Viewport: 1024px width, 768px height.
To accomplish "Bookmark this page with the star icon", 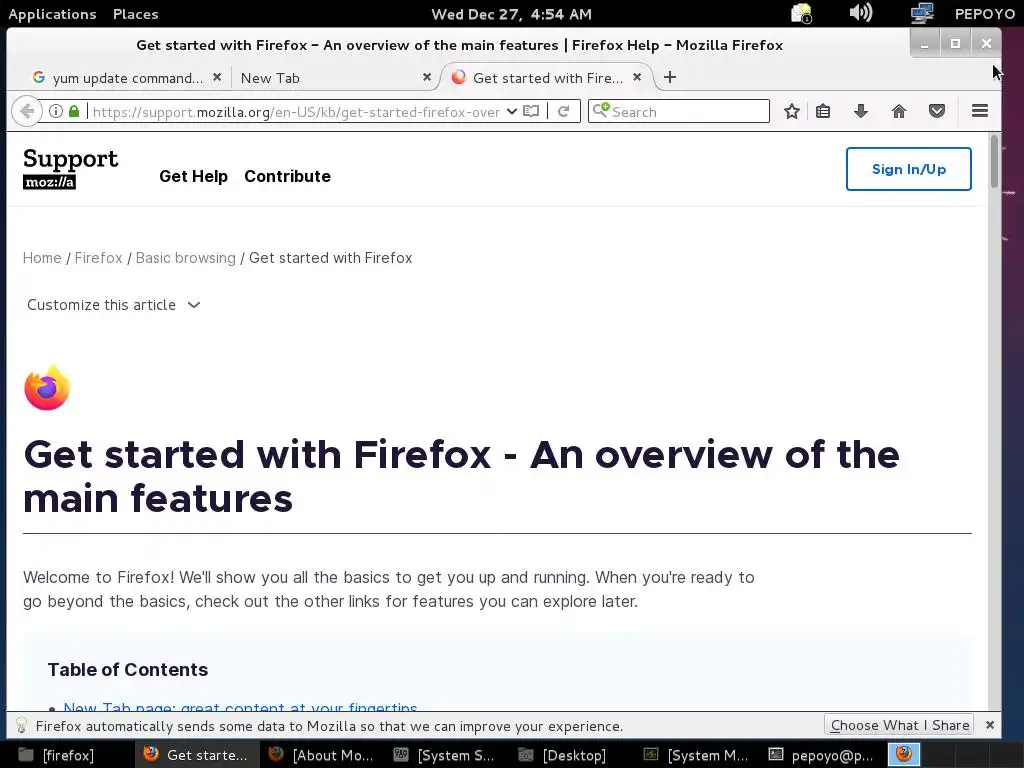I will pyautogui.click(x=792, y=112).
